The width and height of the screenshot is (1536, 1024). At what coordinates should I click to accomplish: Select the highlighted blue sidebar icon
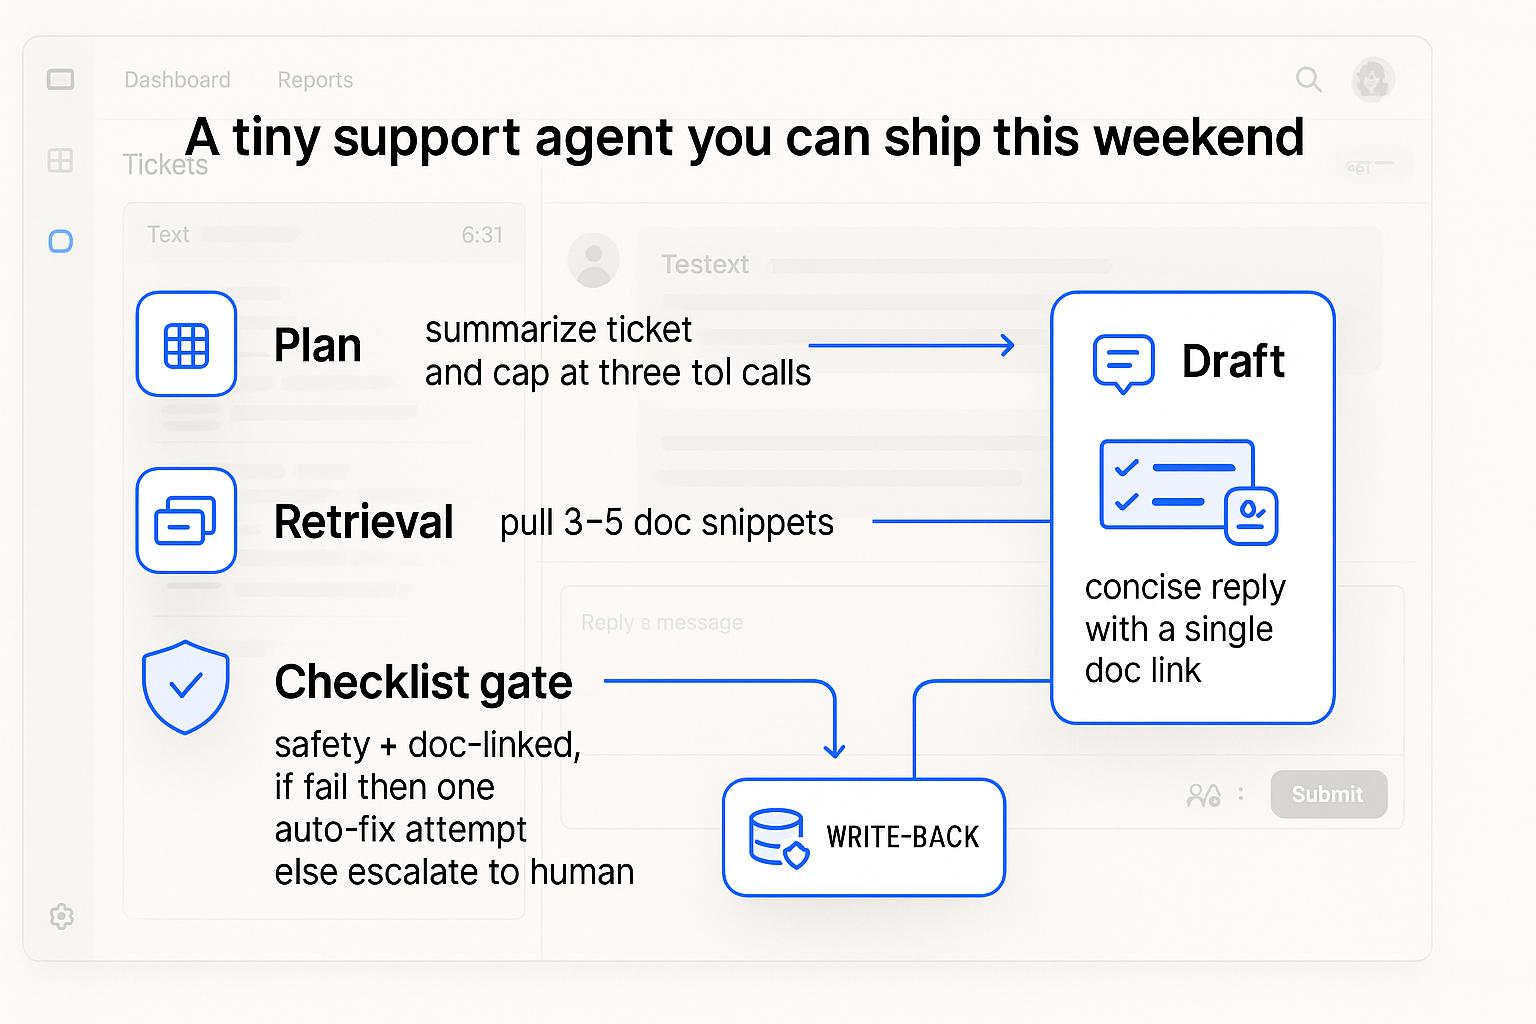click(x=61, y=241)
